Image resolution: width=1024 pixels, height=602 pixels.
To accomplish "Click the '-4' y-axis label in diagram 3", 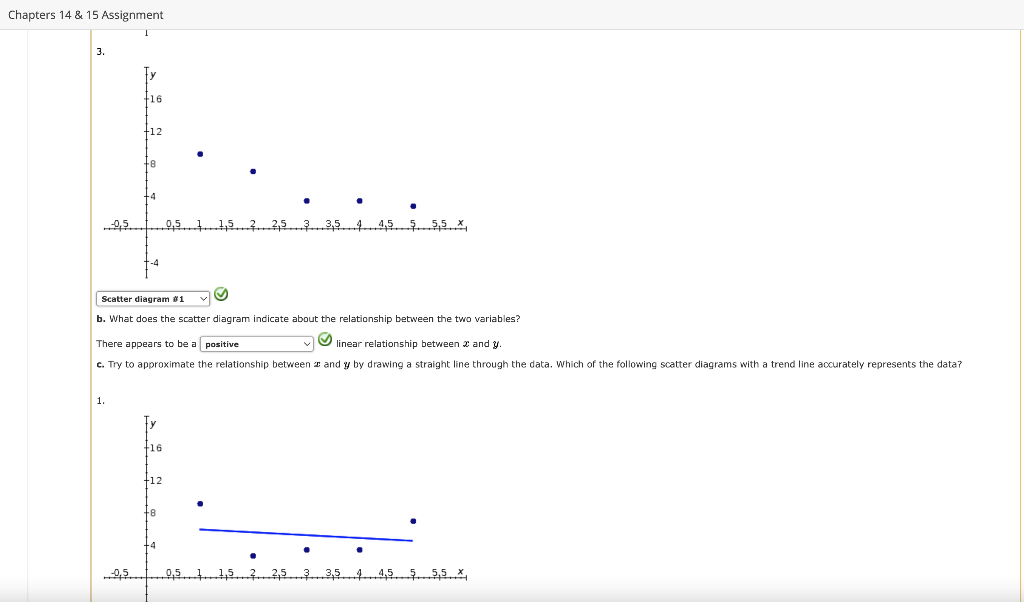I will (x=154, y=262).
